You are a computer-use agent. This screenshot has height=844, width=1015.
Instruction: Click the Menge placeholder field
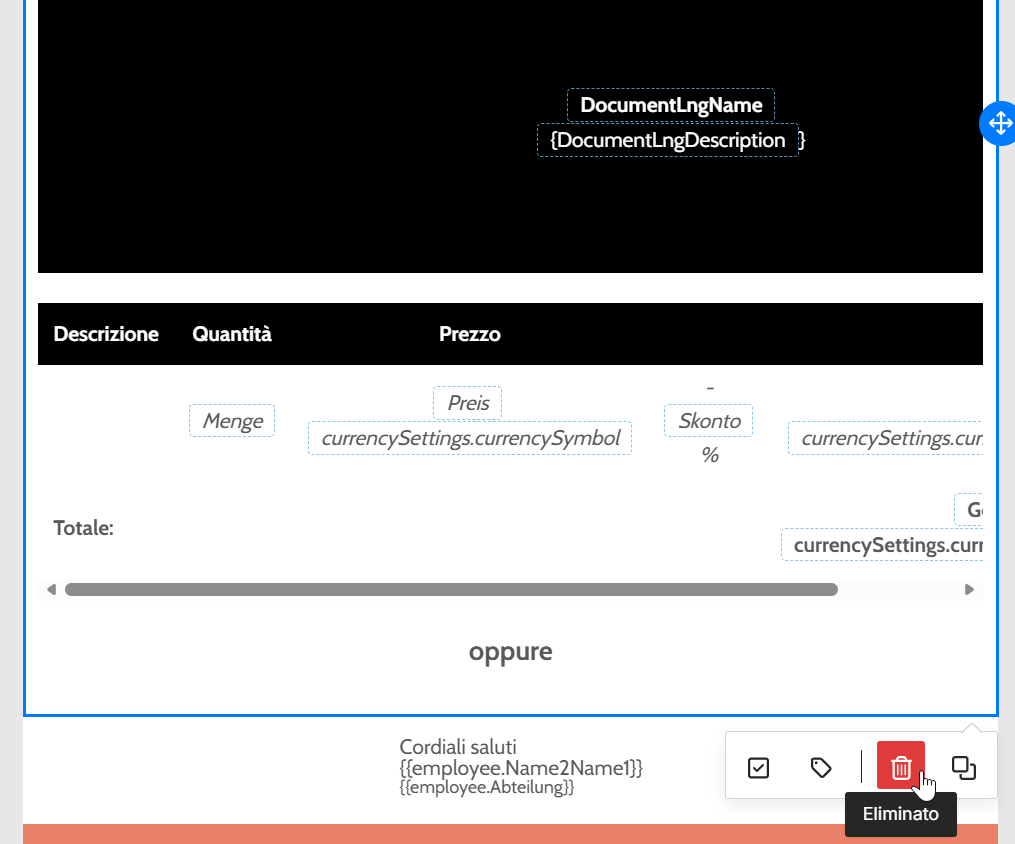232,421
